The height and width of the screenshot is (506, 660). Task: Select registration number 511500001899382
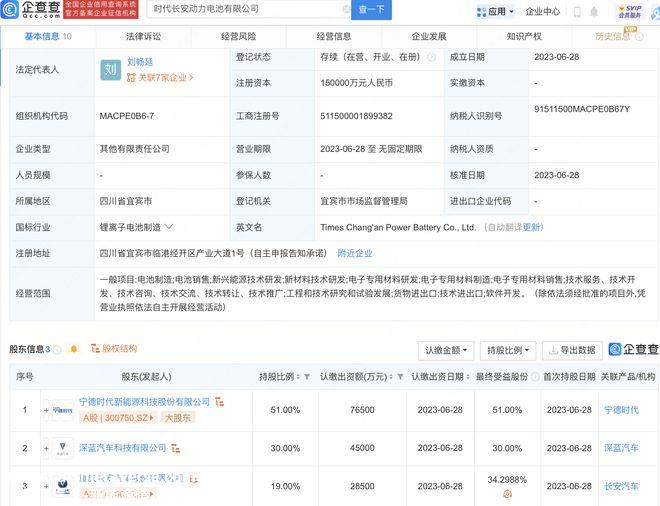coord(357,116)
